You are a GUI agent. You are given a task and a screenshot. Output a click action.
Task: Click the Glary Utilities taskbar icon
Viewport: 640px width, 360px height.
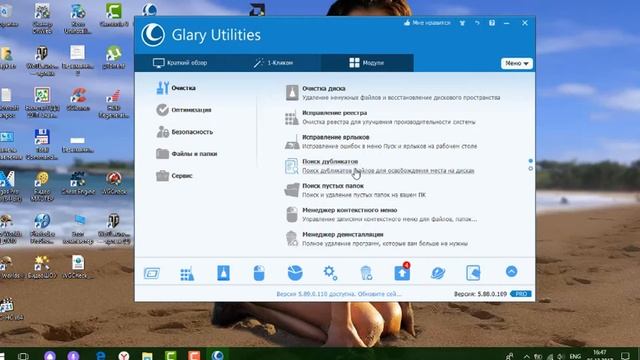click(x=218, y=356)
